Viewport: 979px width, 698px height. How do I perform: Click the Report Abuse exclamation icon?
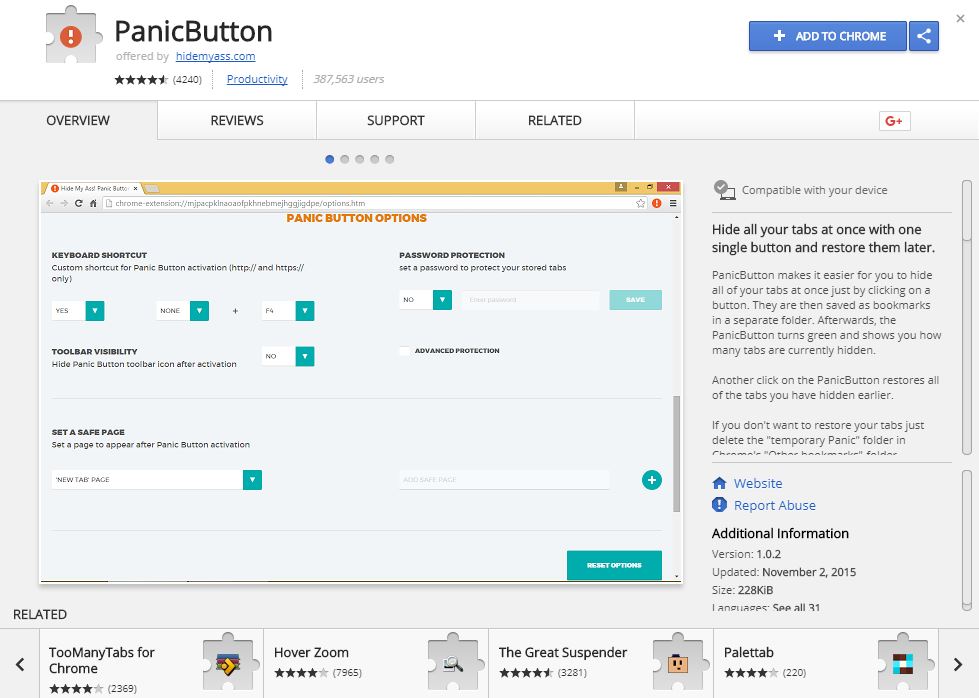(x=719, y=504)
